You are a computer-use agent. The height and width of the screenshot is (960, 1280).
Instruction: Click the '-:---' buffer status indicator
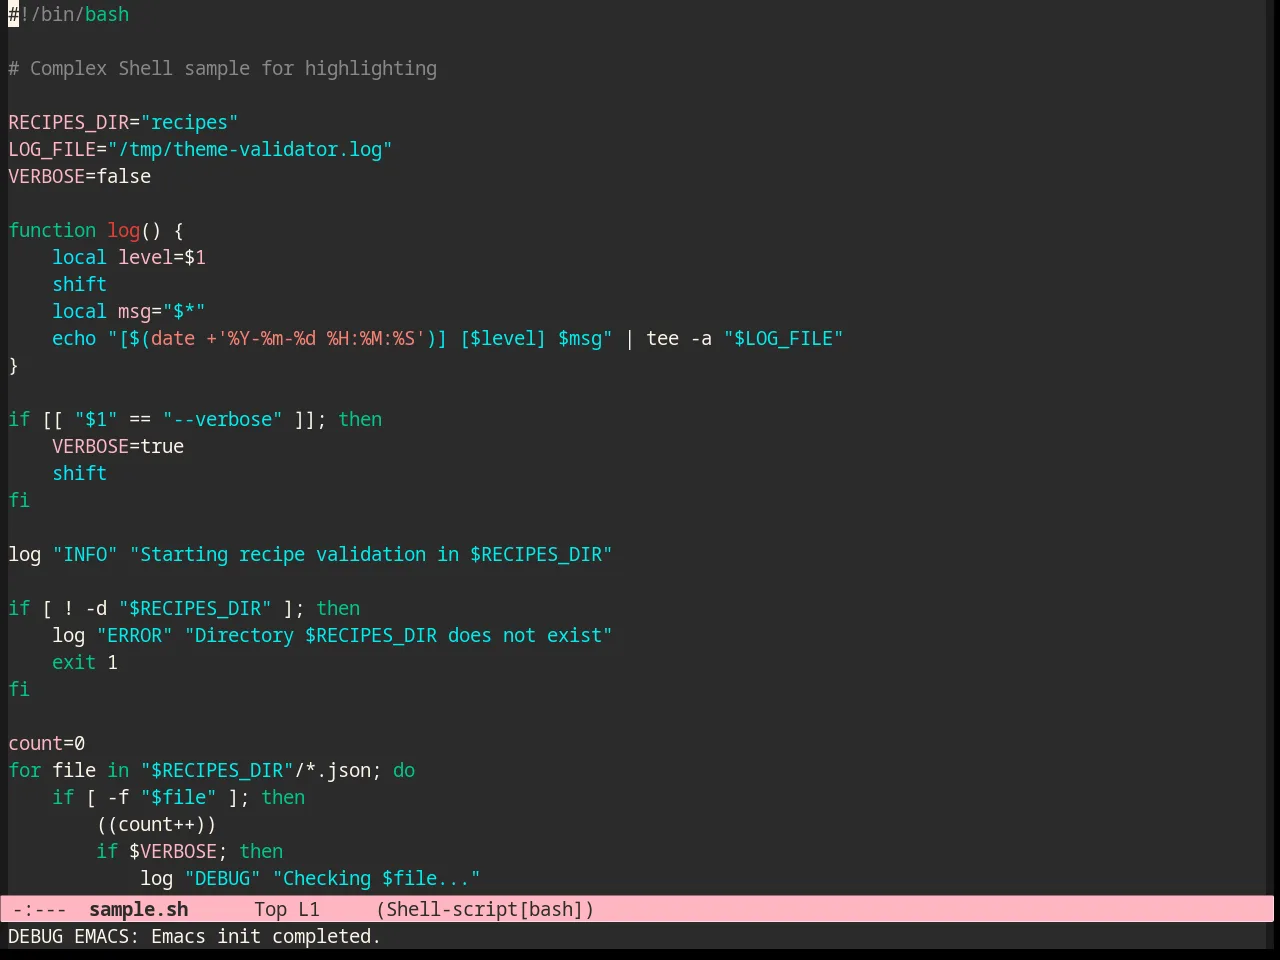pos(40,909)
